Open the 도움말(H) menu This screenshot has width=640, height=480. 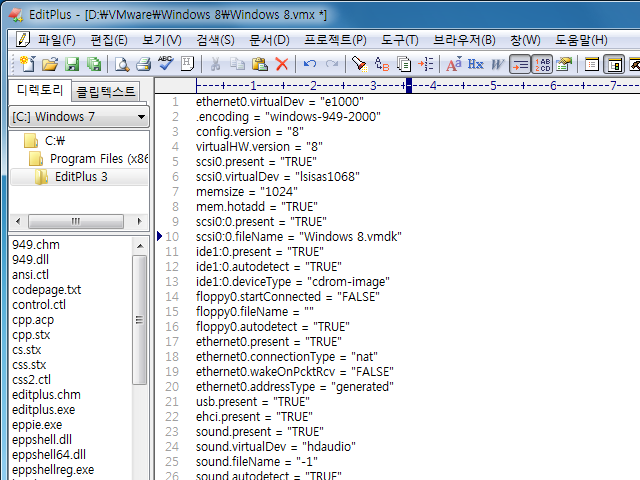click(x=581, y=40)
